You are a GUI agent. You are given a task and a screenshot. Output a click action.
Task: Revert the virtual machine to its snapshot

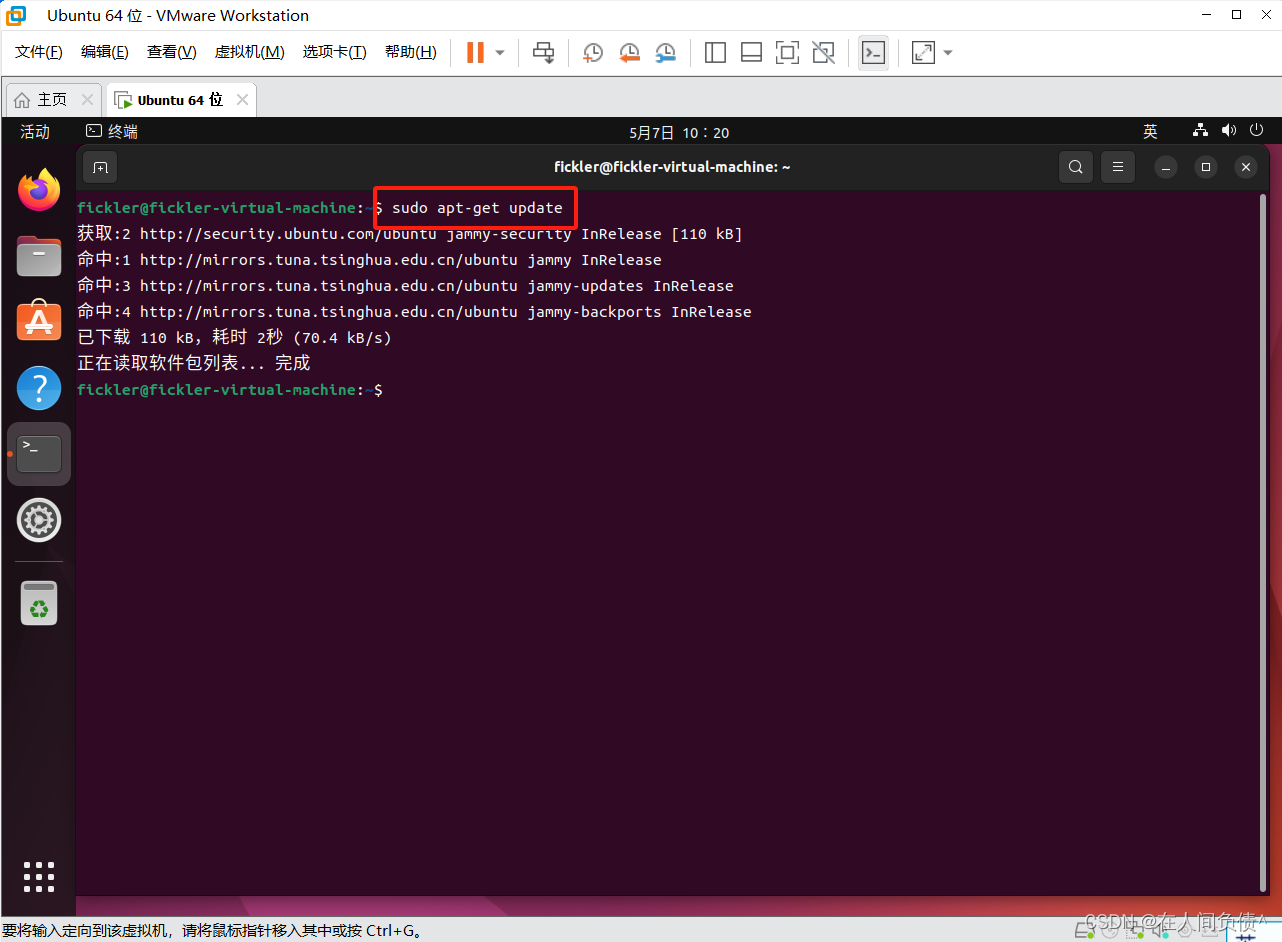629,52
